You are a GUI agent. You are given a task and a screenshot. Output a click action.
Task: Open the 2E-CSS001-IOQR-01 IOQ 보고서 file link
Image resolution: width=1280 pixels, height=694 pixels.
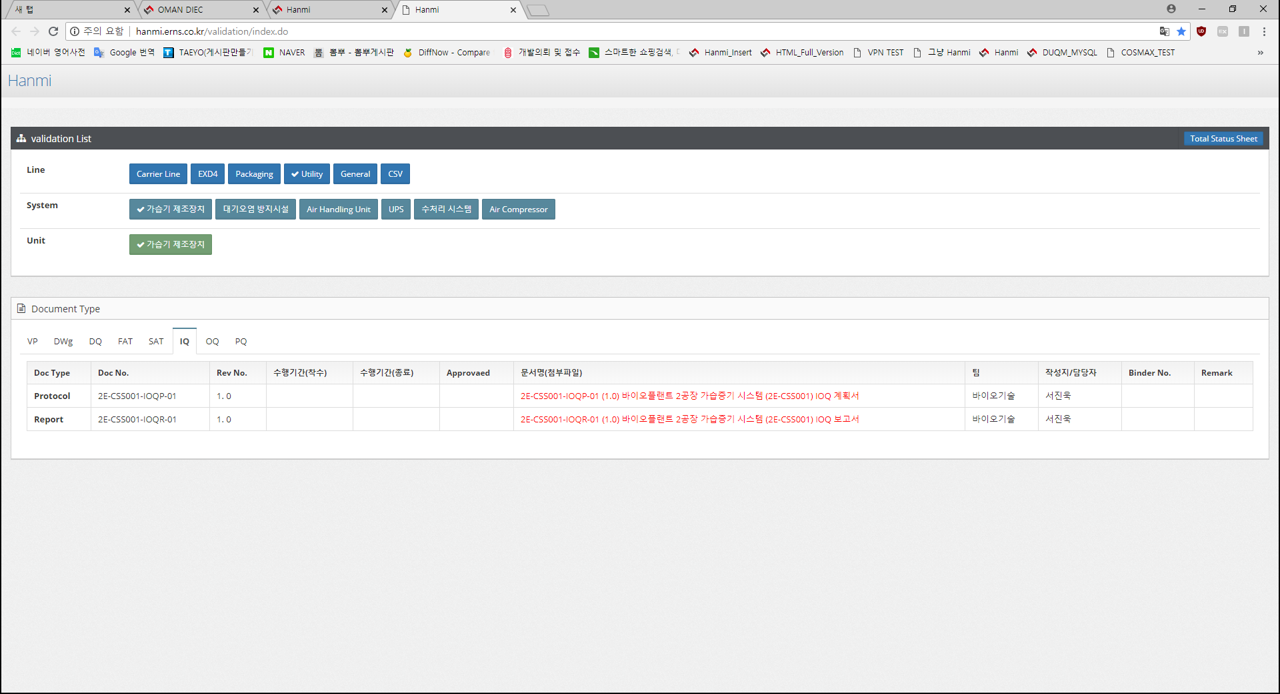[x=690, y=419]
